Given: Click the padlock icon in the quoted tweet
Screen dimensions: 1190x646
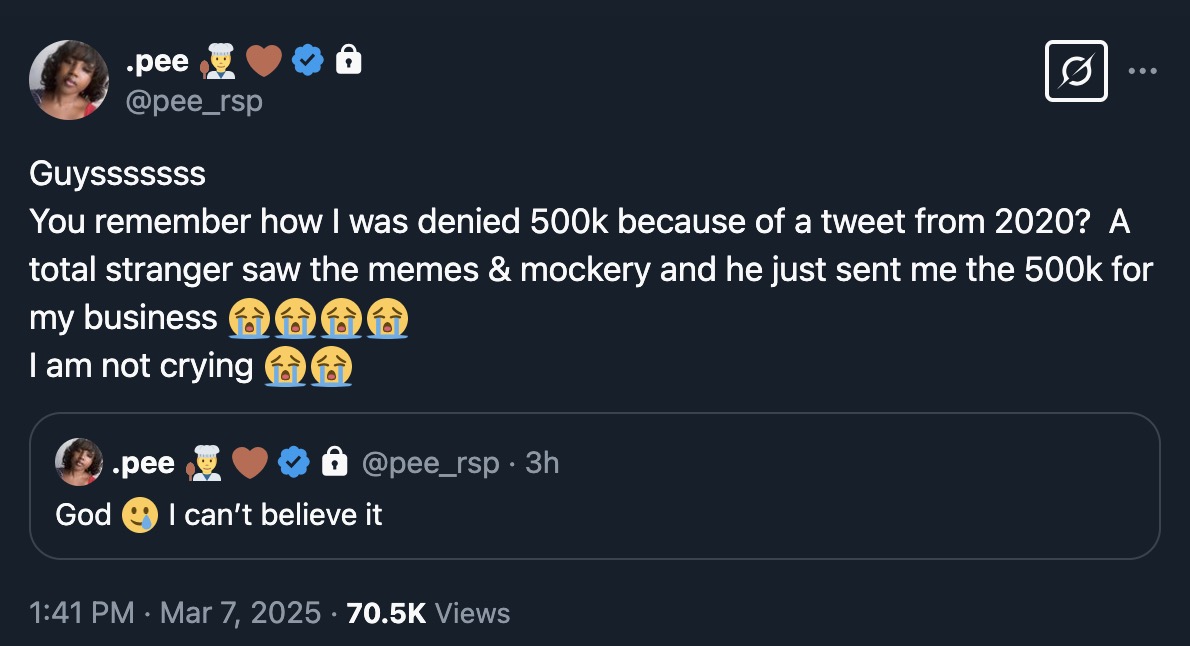Looking at the screenshot, I should pyautogui.click(x=334, y=463).
